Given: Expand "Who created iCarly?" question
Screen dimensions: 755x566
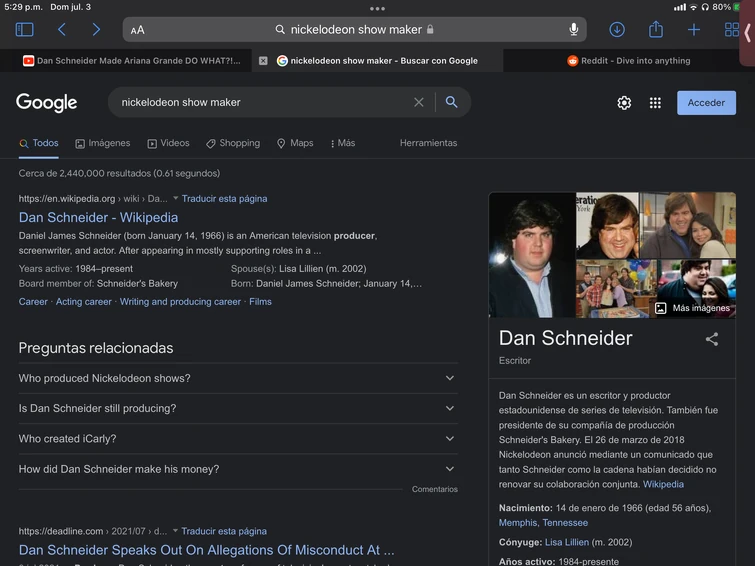Looking at the screenshot, I should [x=238, y=439].
